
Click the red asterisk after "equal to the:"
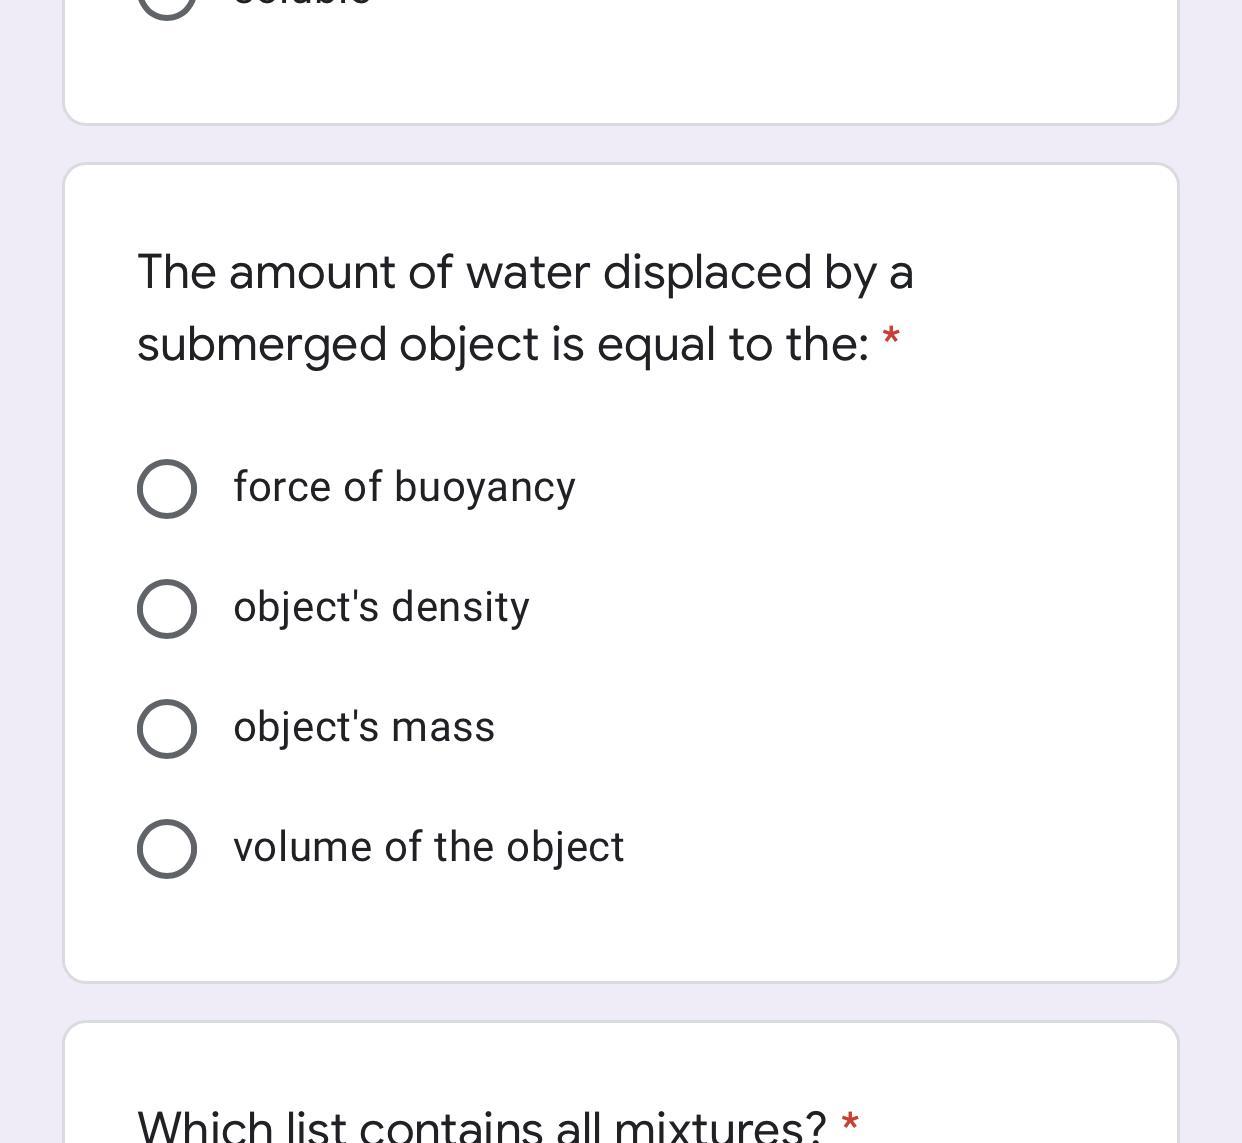coord(891,340)
